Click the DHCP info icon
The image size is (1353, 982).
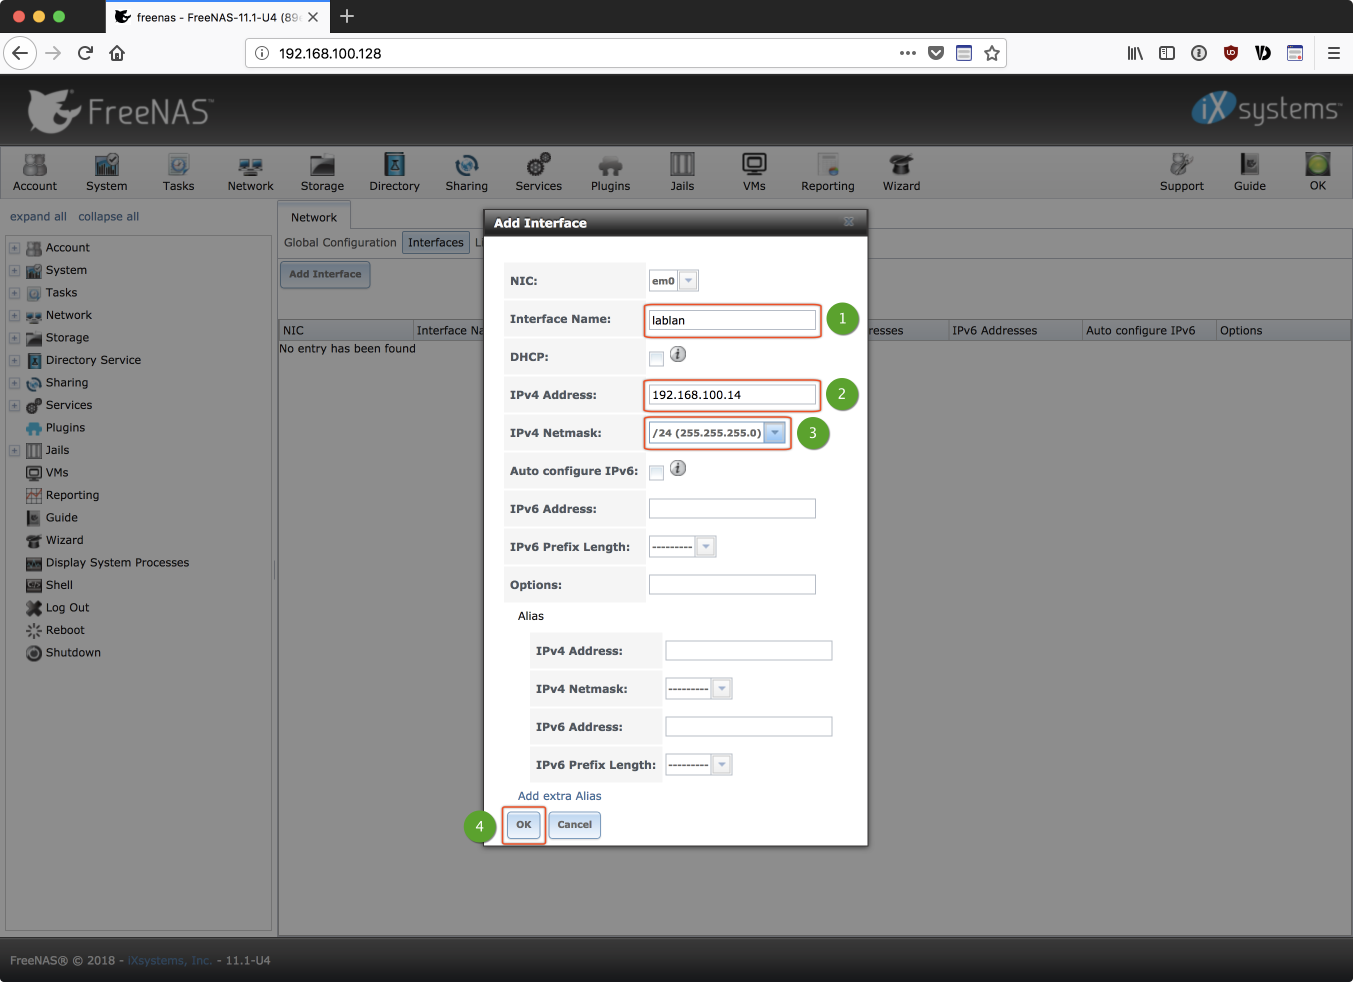click(678, 354)
